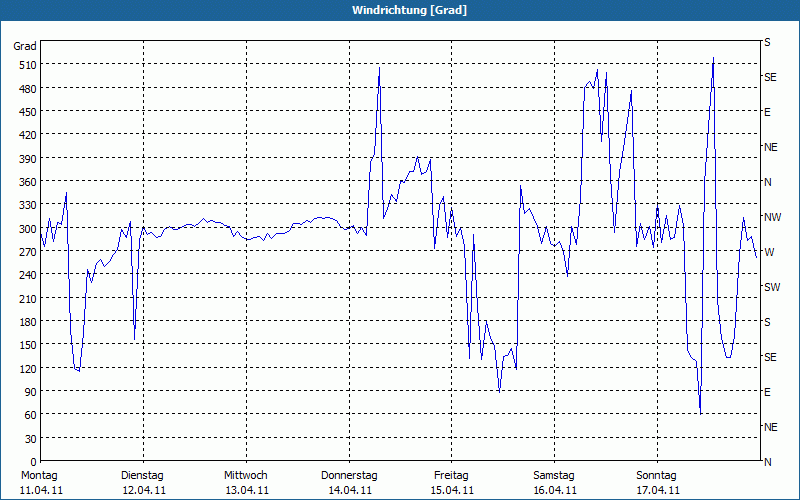Click the y-axis value "150"
Screen dimensions: 800x500
pyautogui.click(x=28, y=345)
